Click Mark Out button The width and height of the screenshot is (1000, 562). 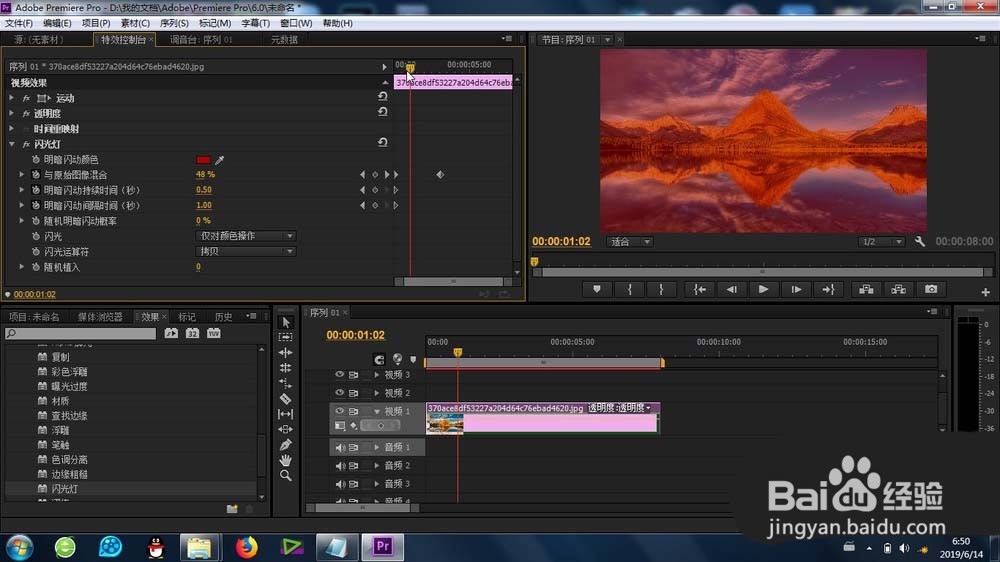(x=661, y=290)
